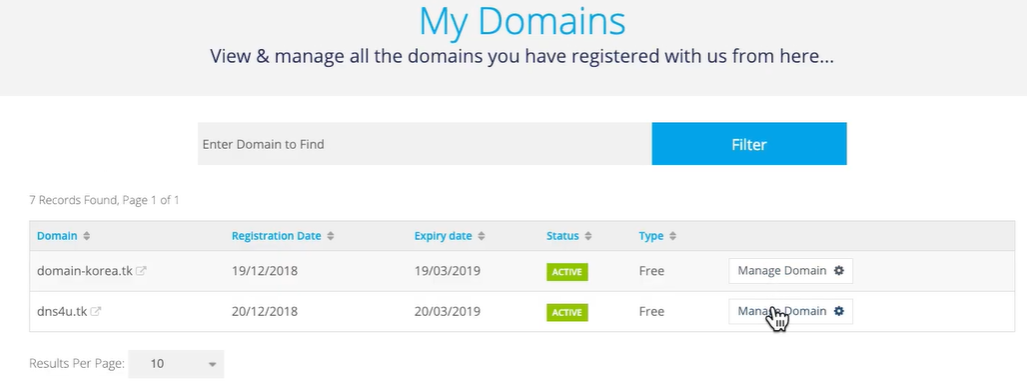The width and height of the screenshot is (1027, 385).
Task: Open Results Per Page dropdown
Action: coord(176,364)
